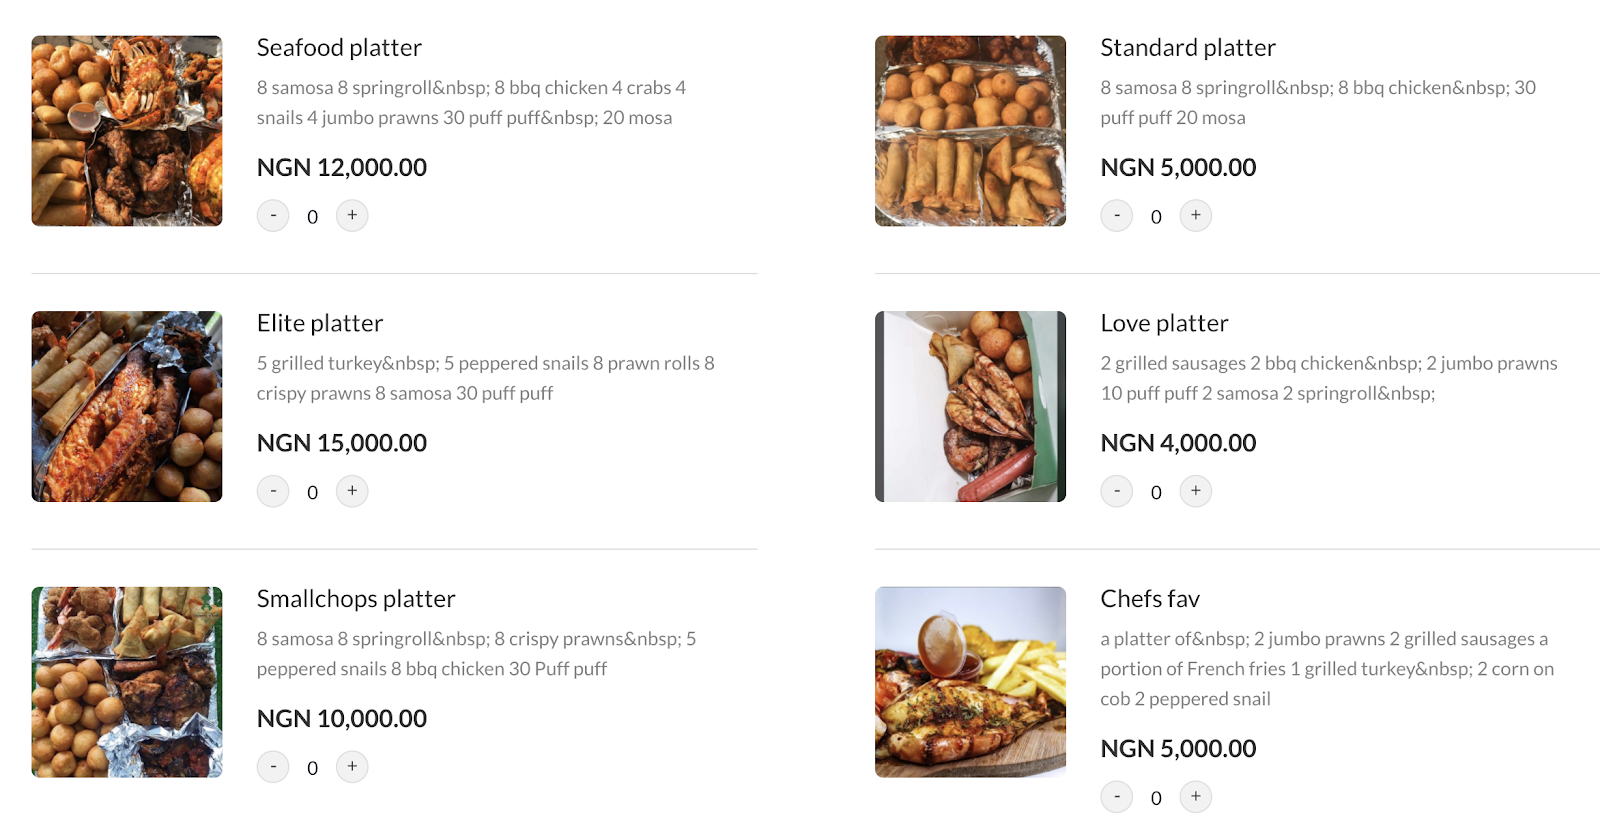Click the Elite platter title
Screen dimensions: 1600x820
(320, 323)
